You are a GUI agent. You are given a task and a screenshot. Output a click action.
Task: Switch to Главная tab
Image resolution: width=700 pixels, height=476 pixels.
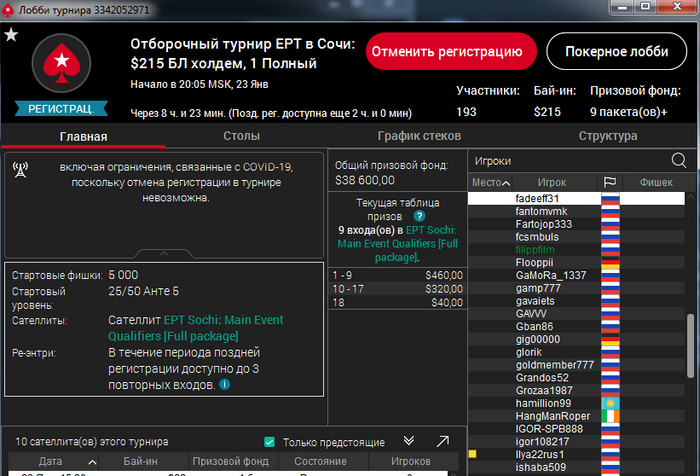click(x=83, y=136)
